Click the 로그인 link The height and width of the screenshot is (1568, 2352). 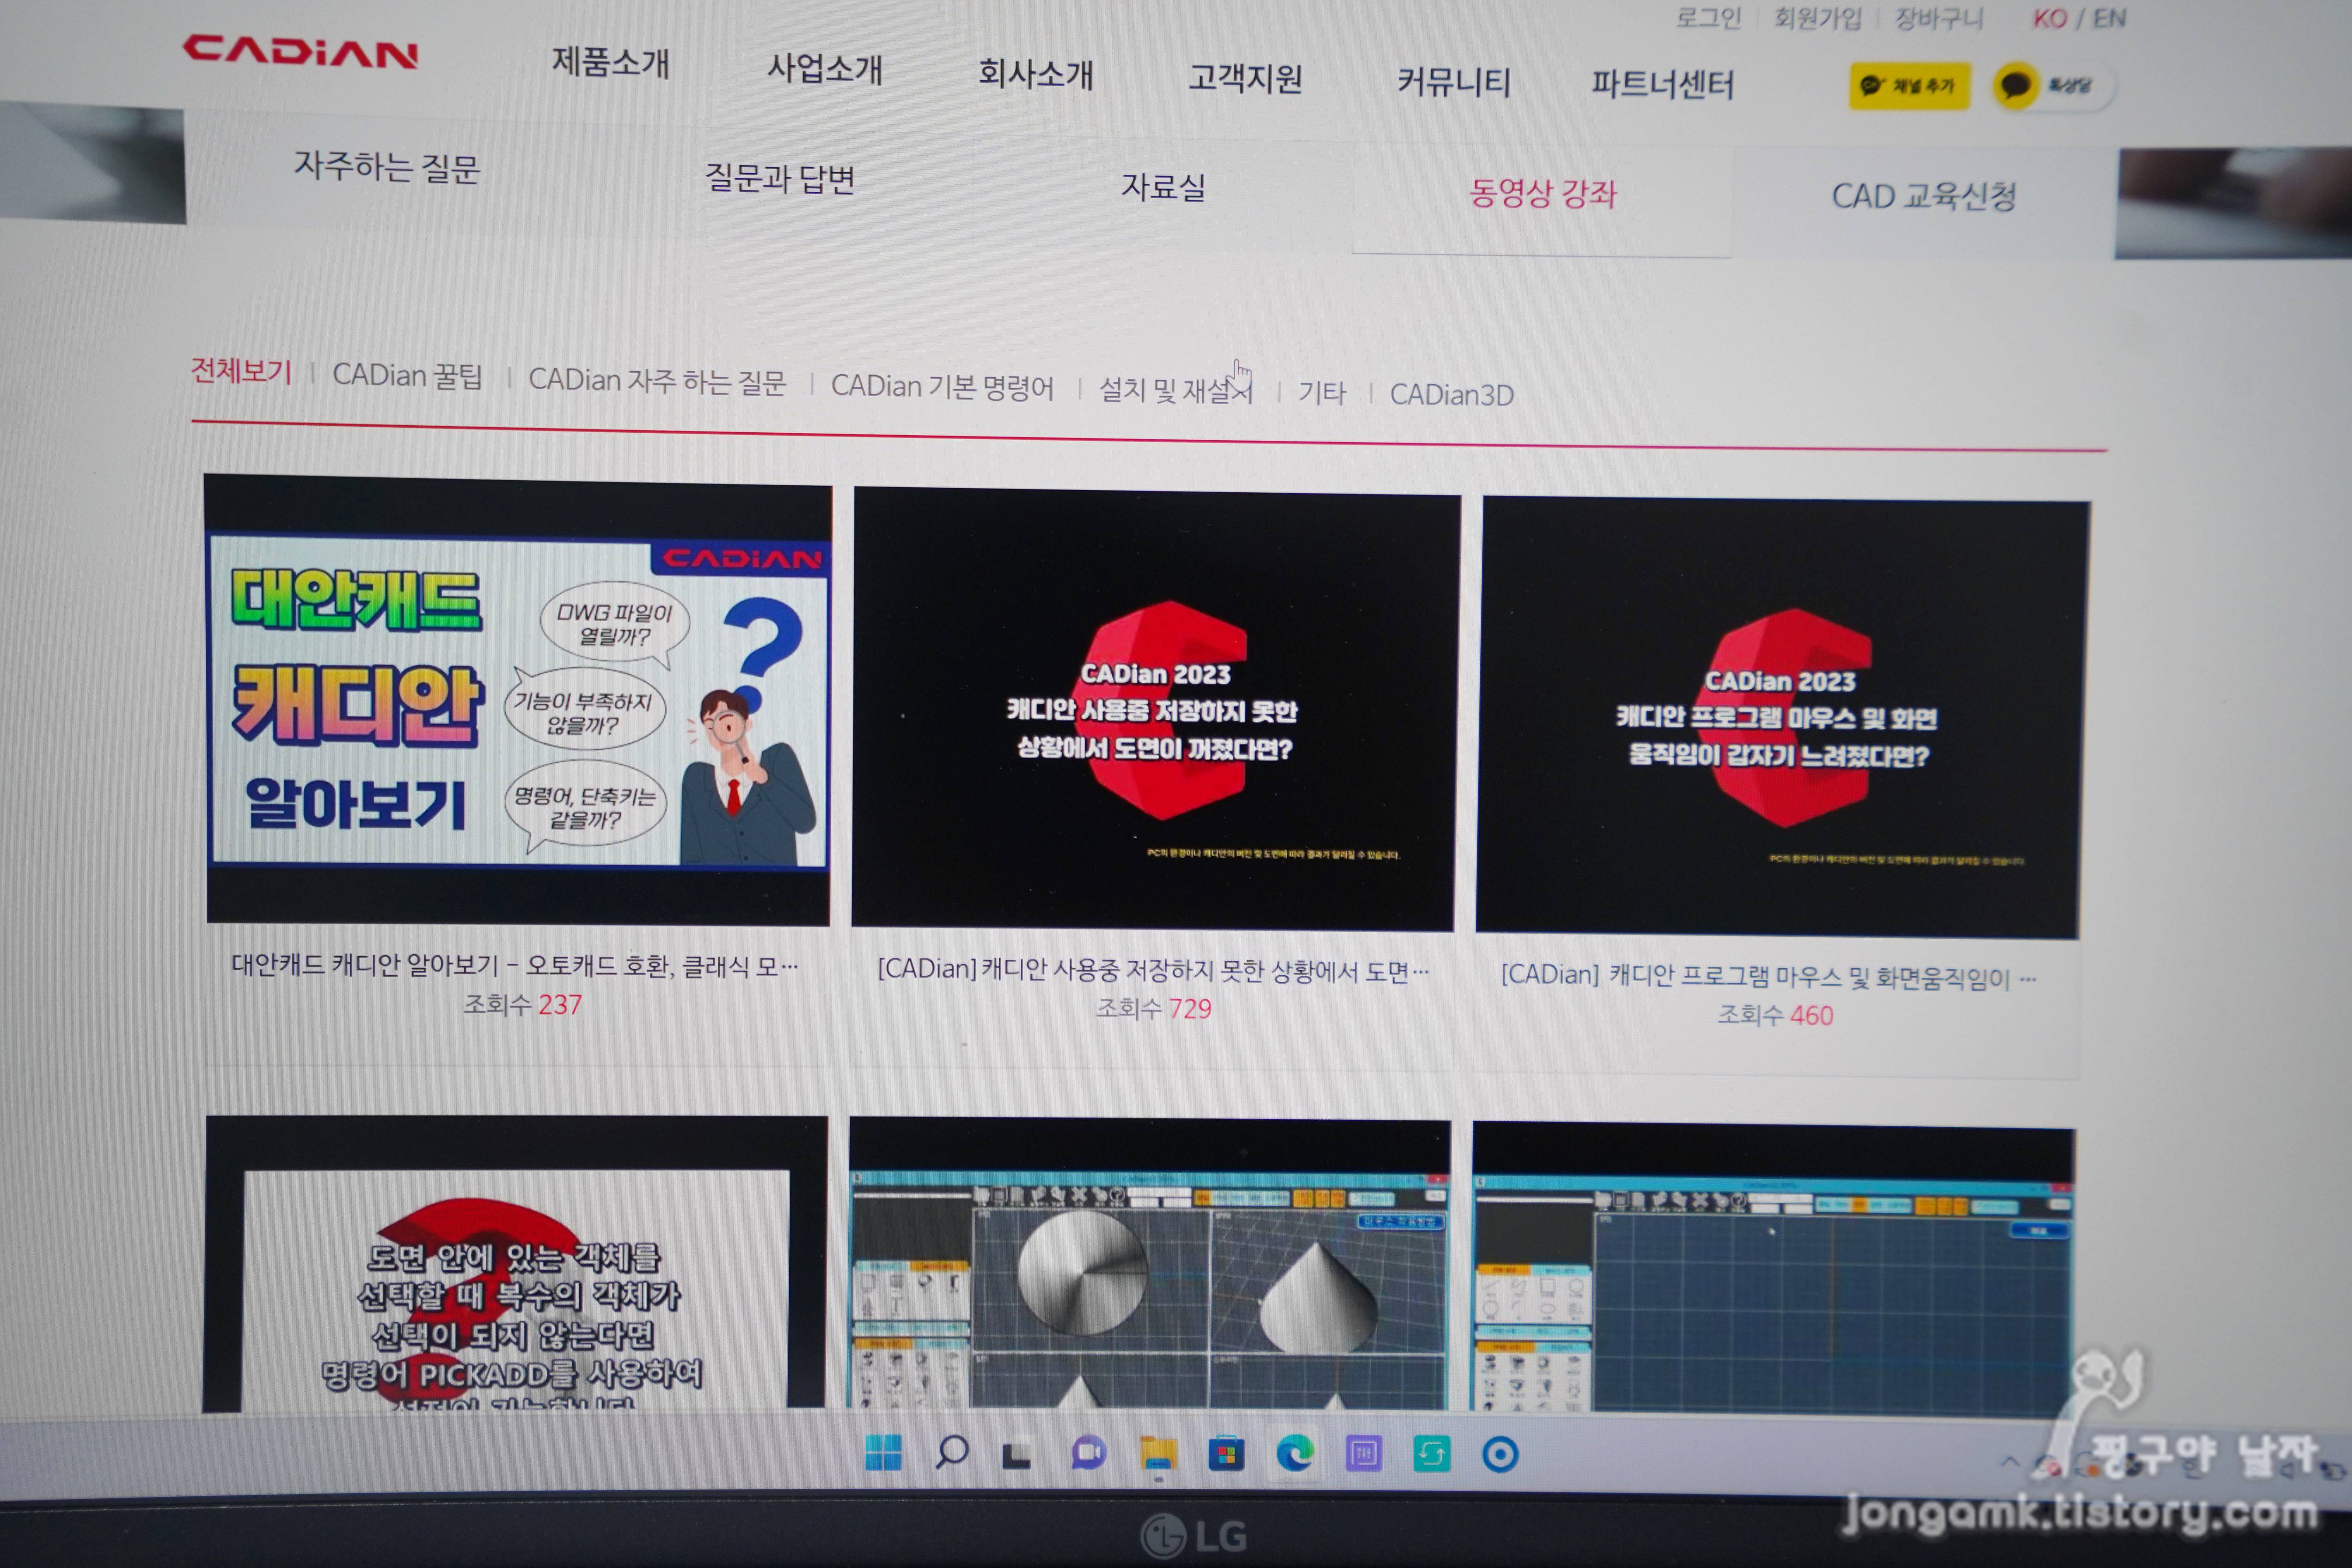point(1708,18)
